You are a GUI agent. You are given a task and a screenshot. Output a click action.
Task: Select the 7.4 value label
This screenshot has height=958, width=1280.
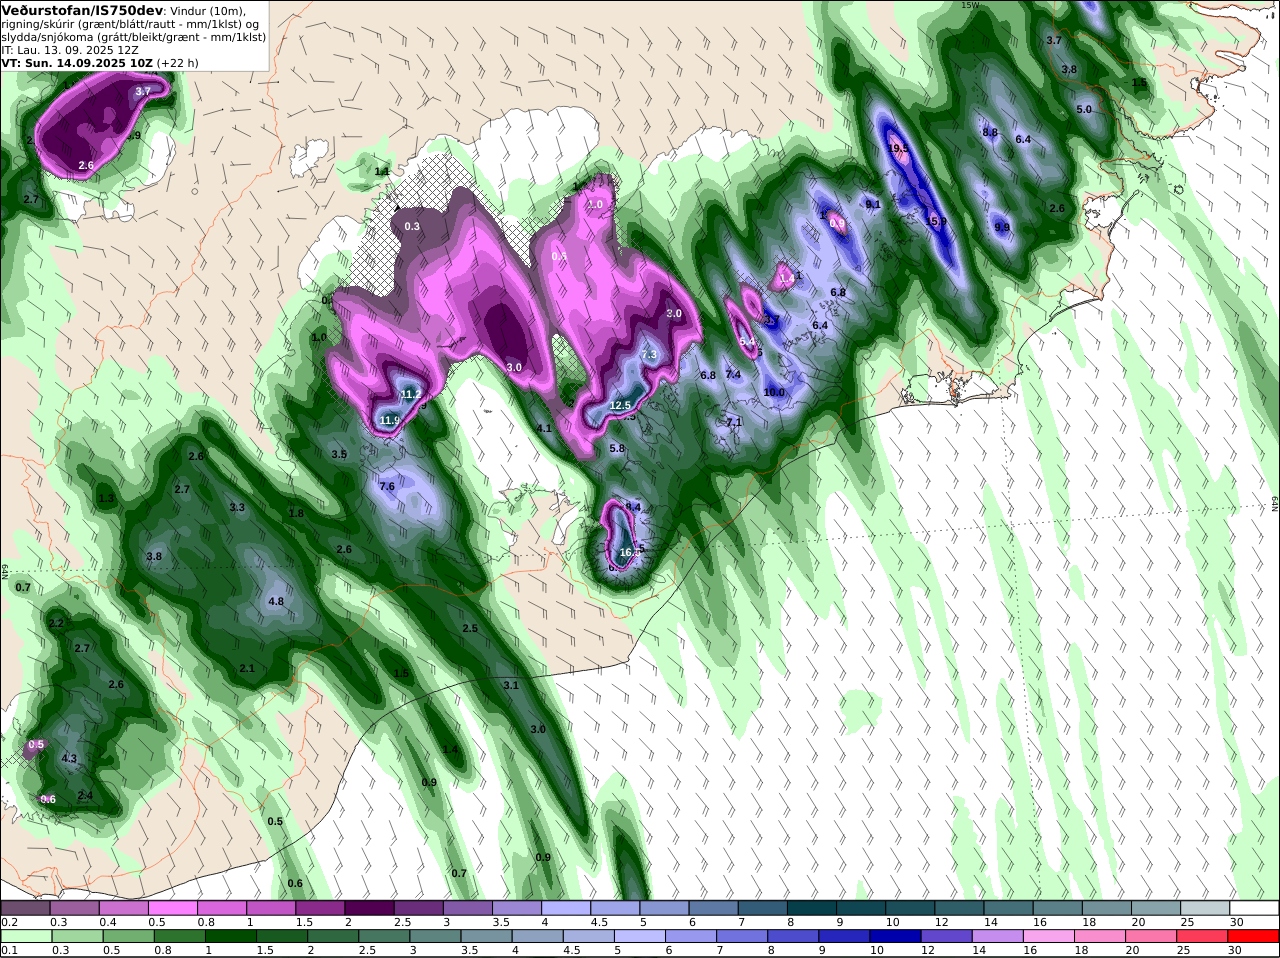click(733, 375)
